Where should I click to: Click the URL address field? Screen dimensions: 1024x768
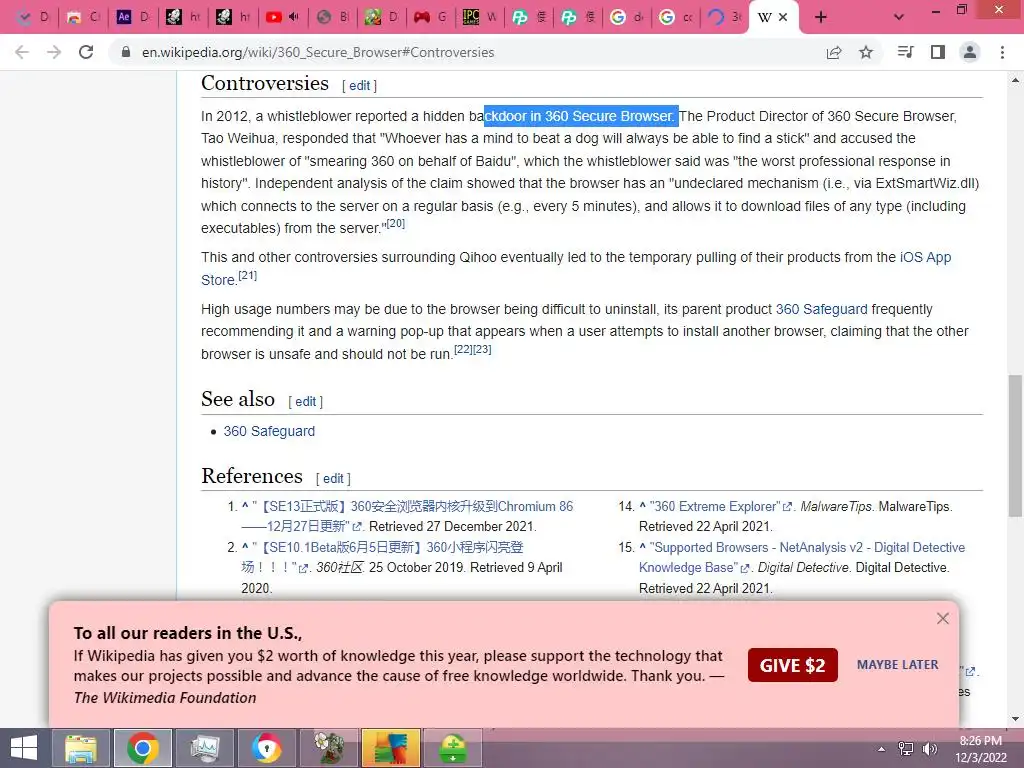click(318, 52)
